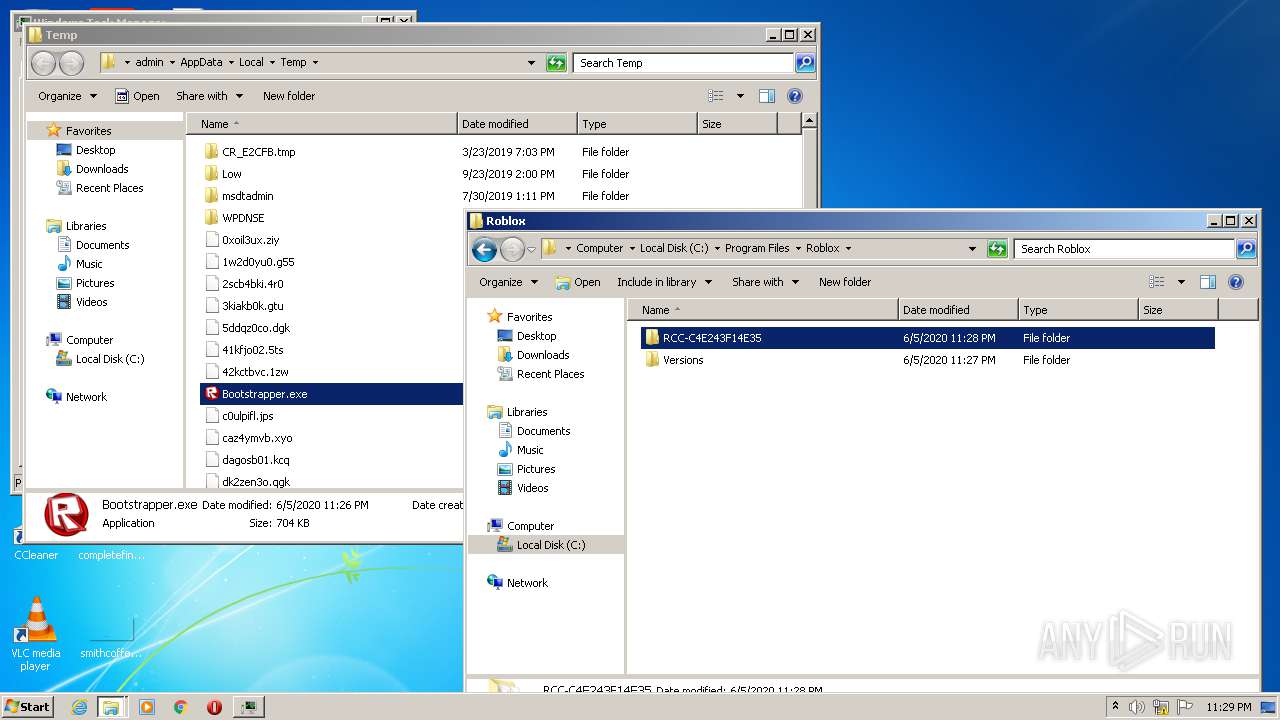This screenshot has width=1280, height=720.
Task: Refresh the Temp folder address bar
Action: (x=556, y=63)
